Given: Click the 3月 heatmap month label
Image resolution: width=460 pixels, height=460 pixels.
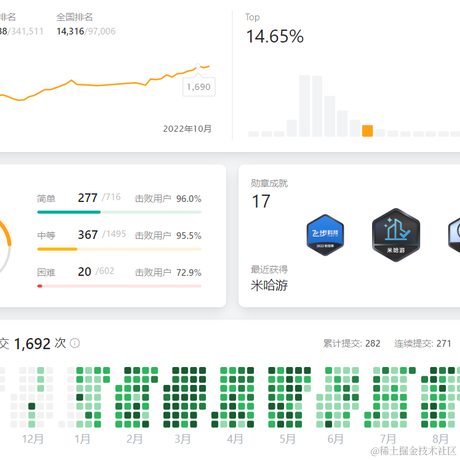Looking at the screenshot, I should pyautogui.click(x=183, y=439).
